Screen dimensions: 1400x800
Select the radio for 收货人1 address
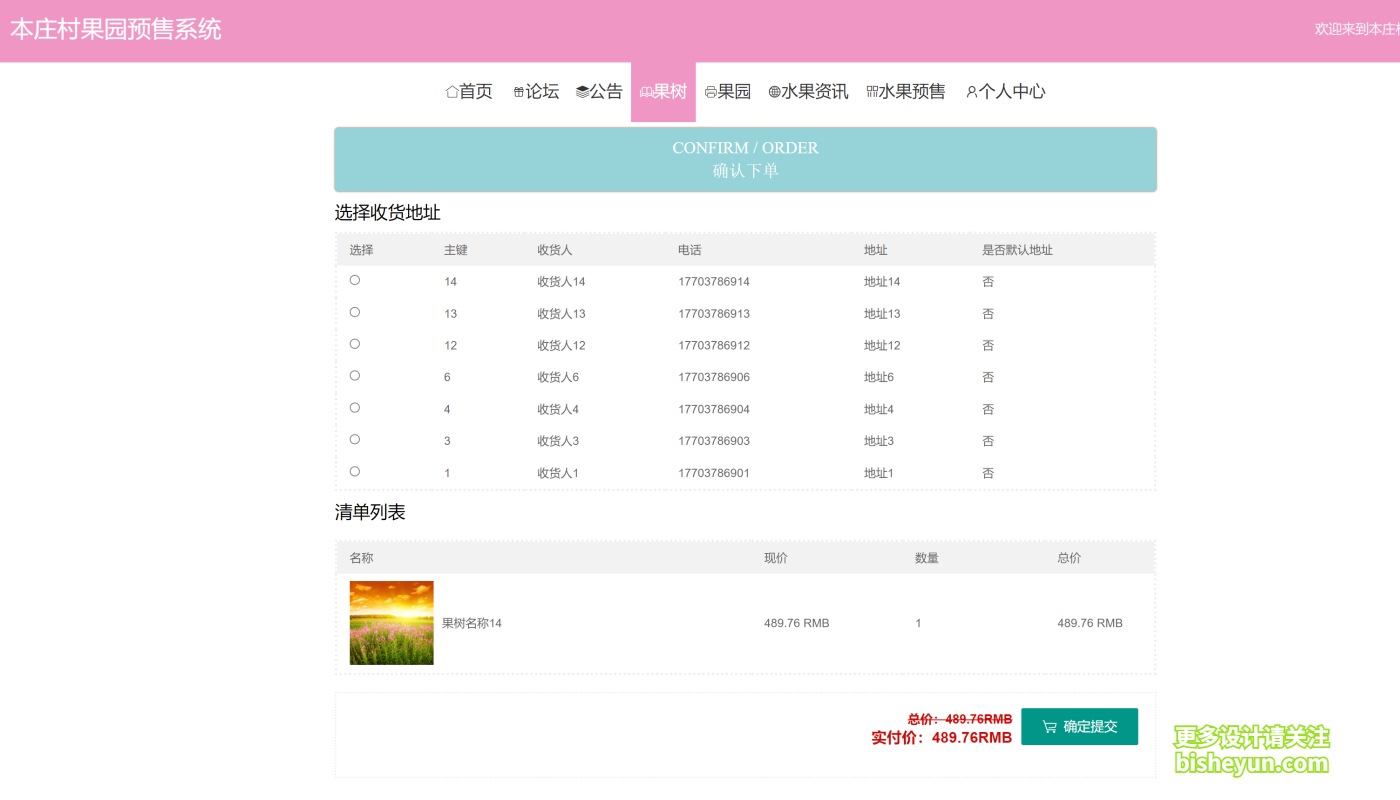pyautogui.click(x=355, y=472)
